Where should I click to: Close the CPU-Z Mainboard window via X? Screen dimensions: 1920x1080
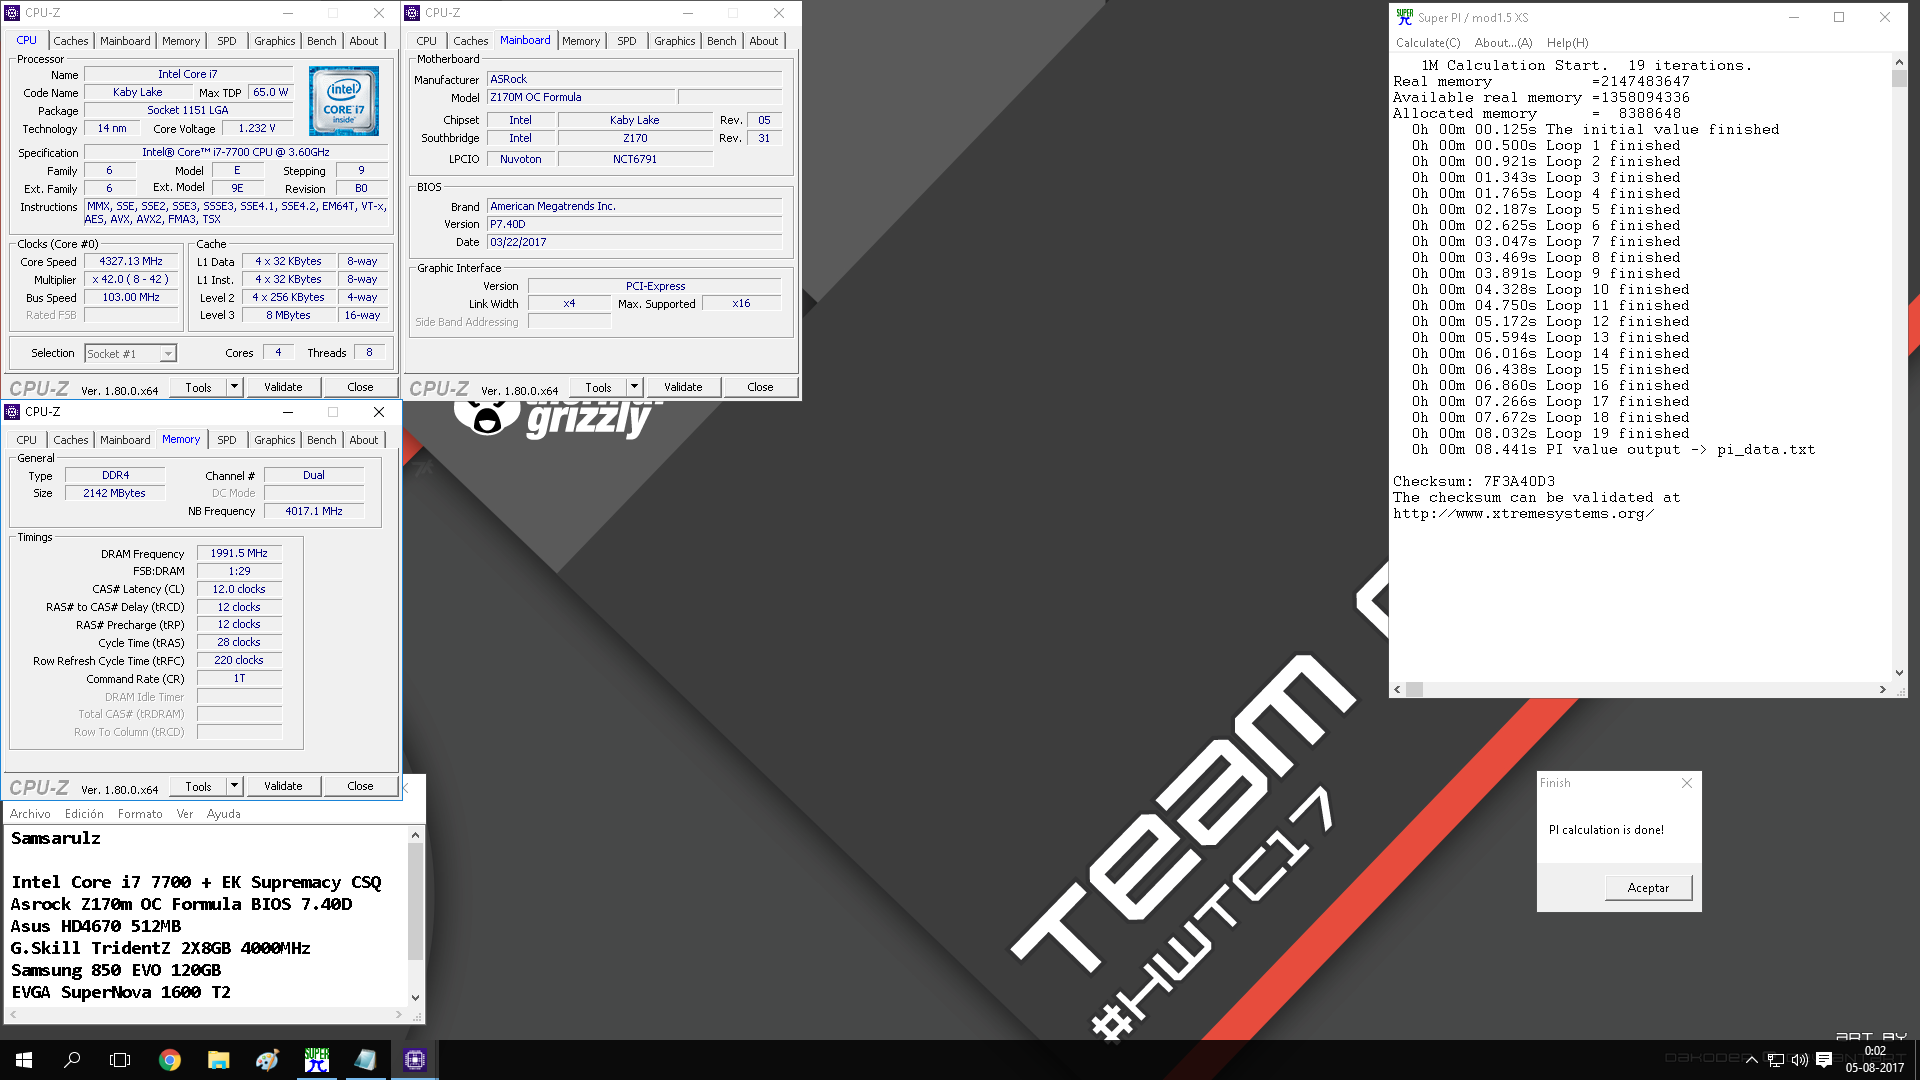pos(779,13)
